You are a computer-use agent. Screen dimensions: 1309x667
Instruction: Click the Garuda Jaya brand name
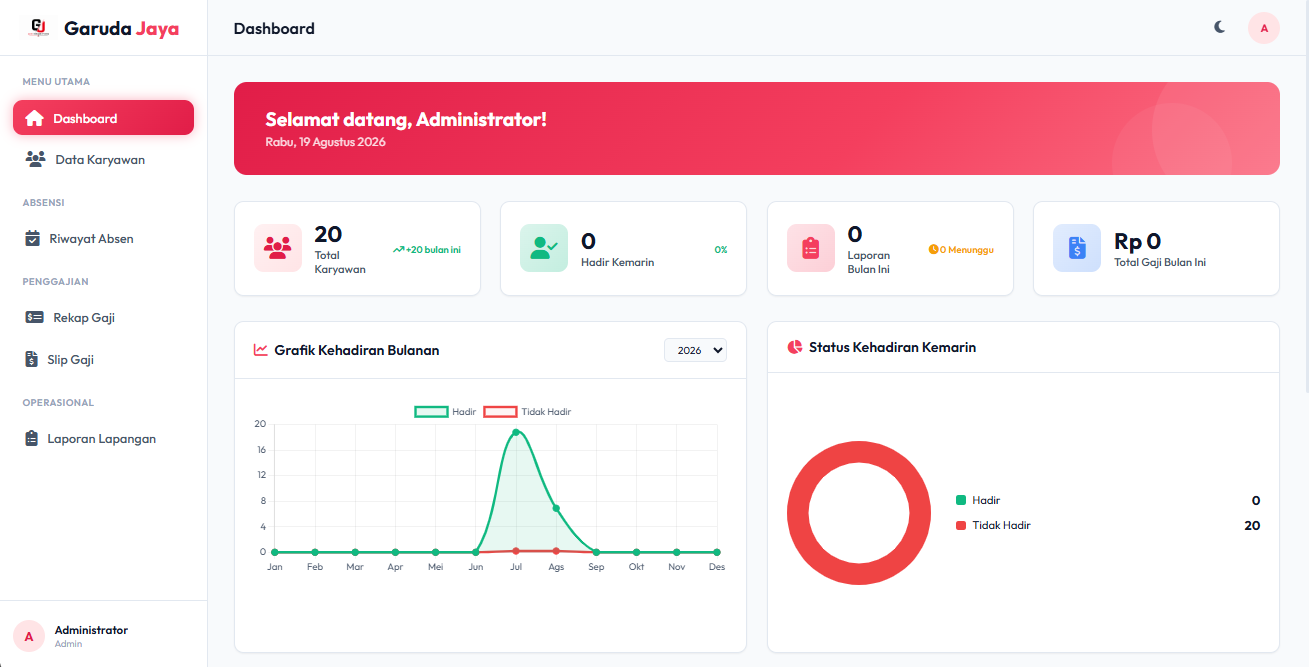pyautogui.click(x=122, y=28)
